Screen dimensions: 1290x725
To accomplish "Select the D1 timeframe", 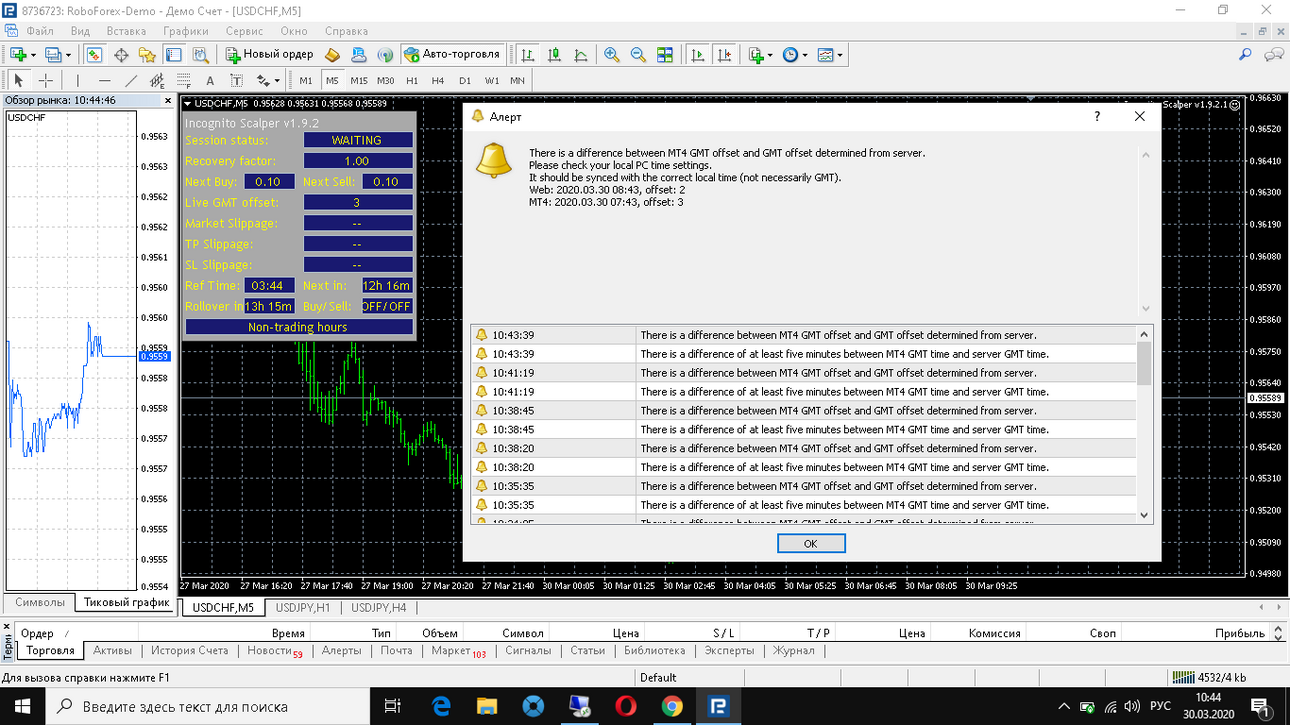I will (x=465, y=80).
